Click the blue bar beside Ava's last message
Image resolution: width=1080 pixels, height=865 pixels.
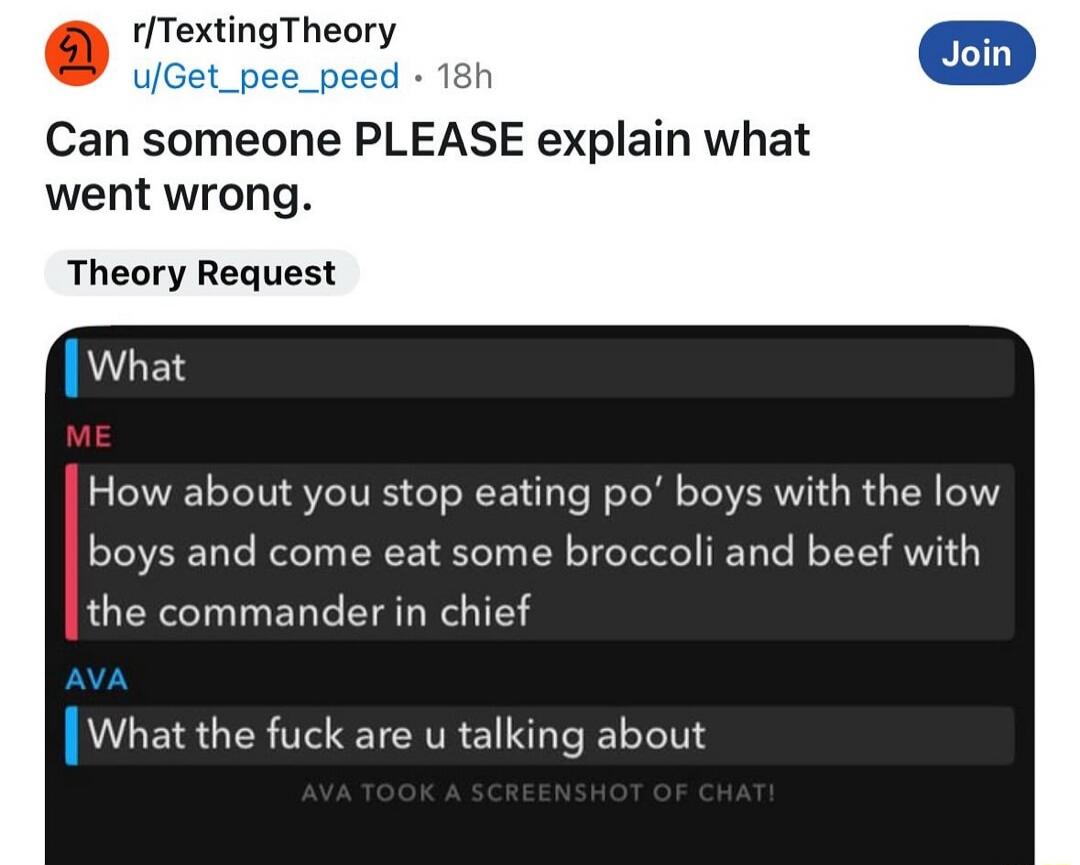pyautogui.click(x=72, y=735)
